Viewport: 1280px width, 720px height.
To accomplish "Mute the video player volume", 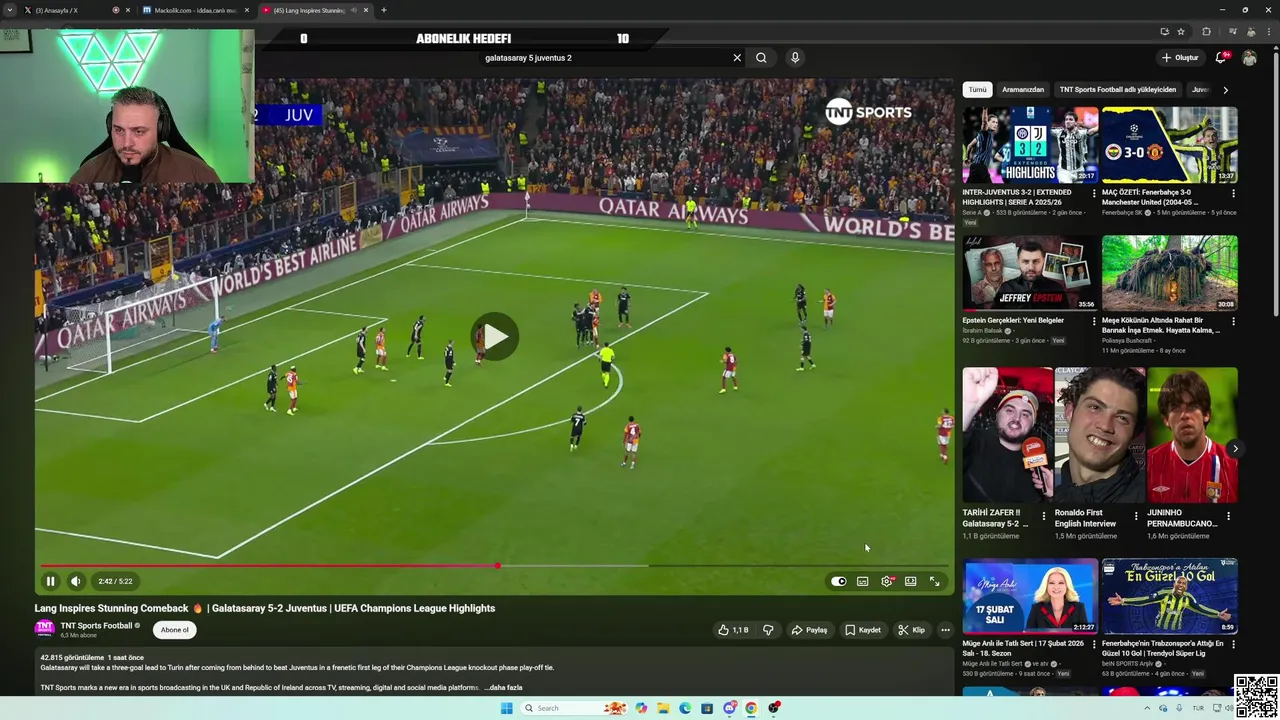I will point(76,581).
